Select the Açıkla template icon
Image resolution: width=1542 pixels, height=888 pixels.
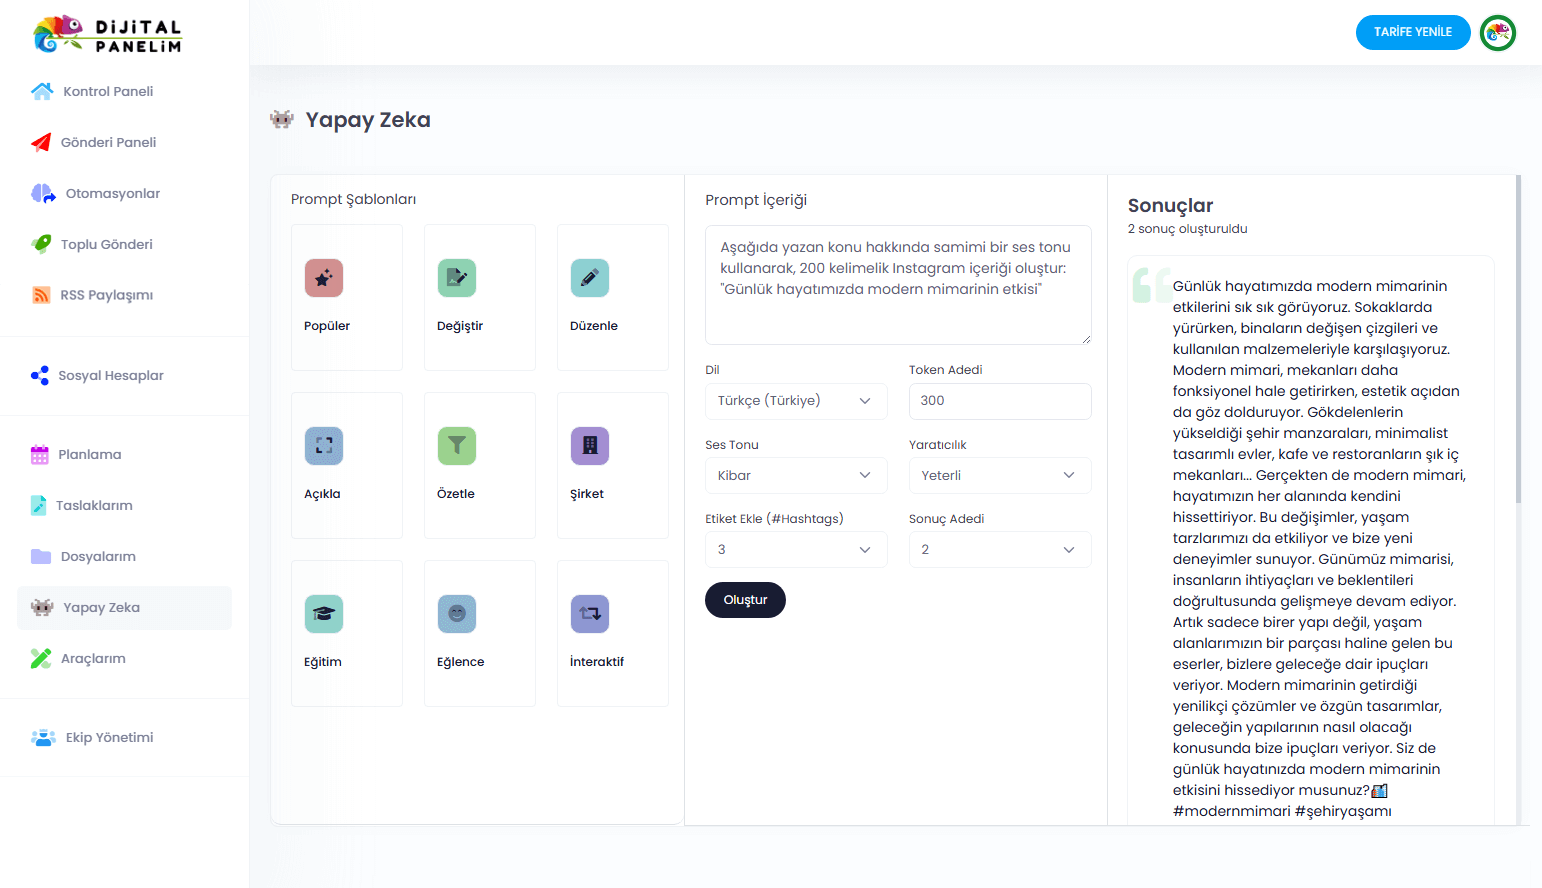(323, 446)
